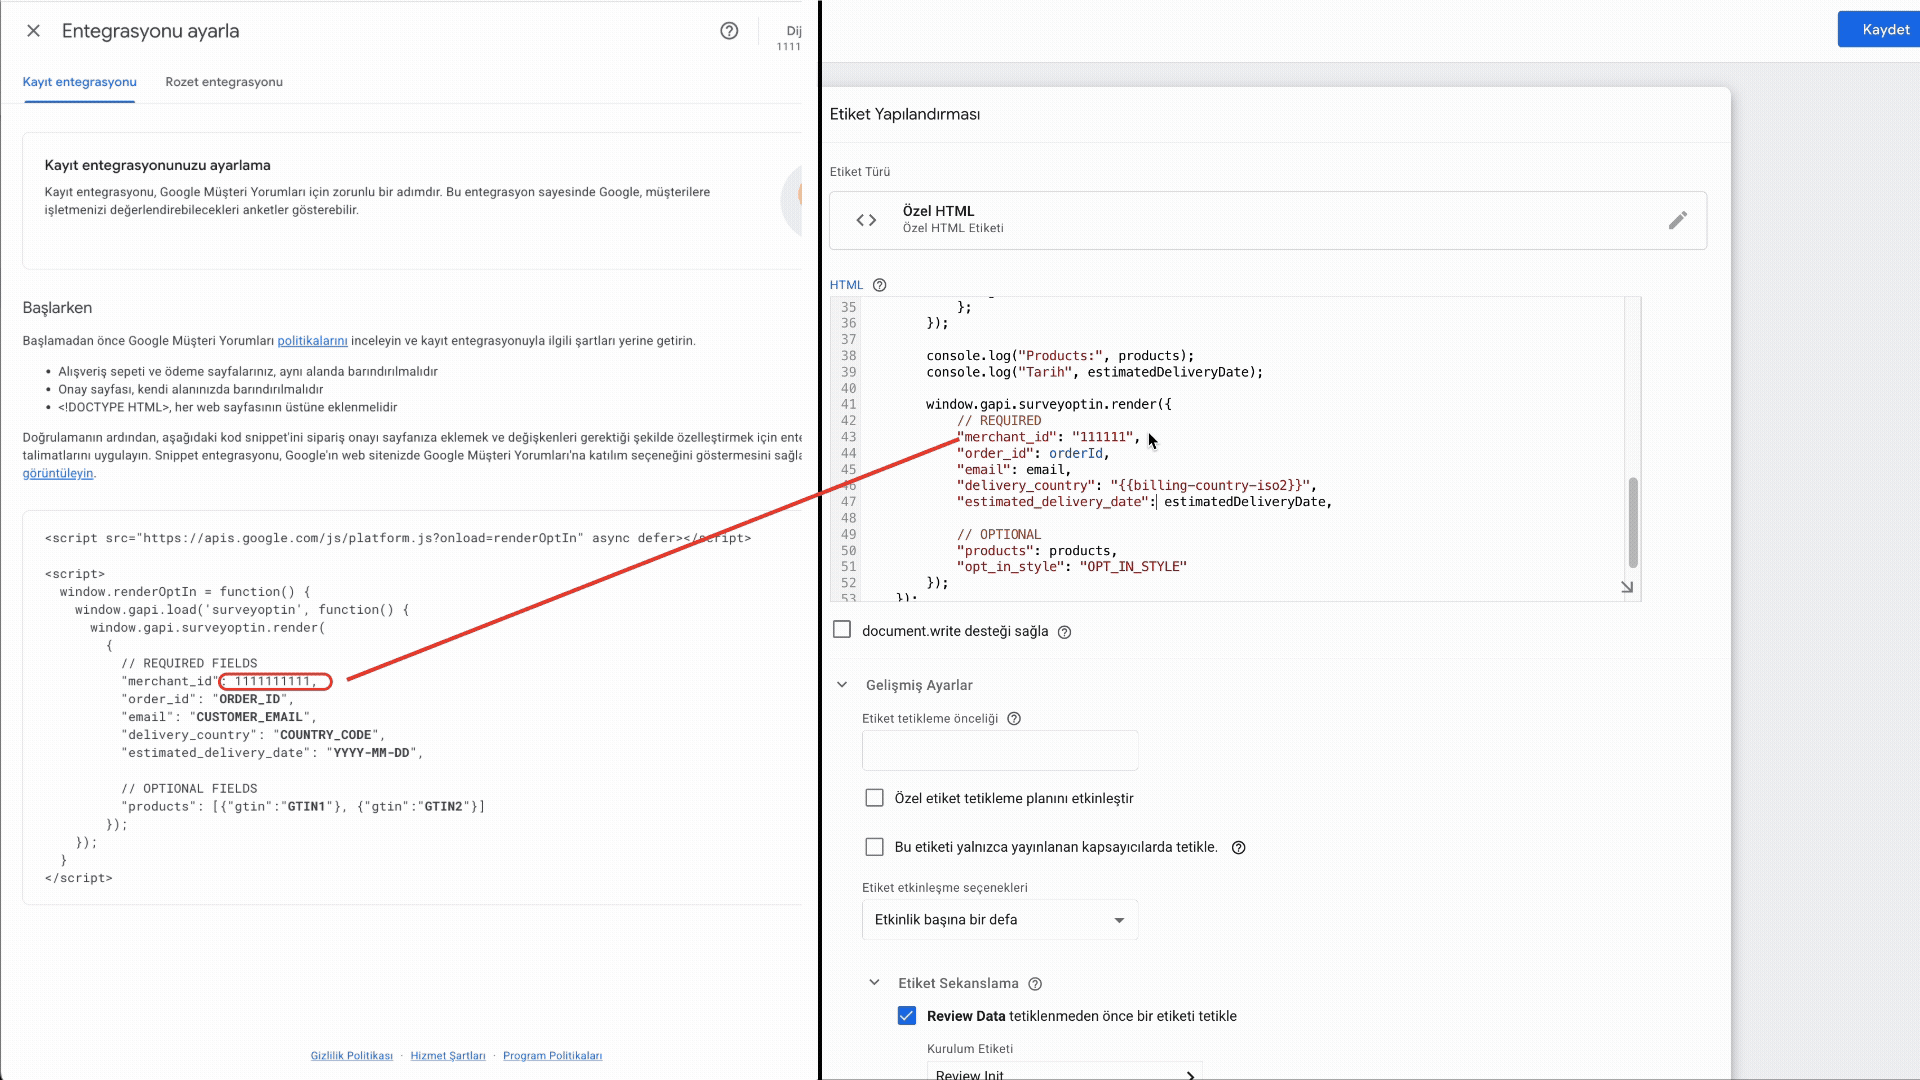Open help icon in integration header
Screen dimensions: 1920x1080
pyautogui.click(x=729, y=31)
